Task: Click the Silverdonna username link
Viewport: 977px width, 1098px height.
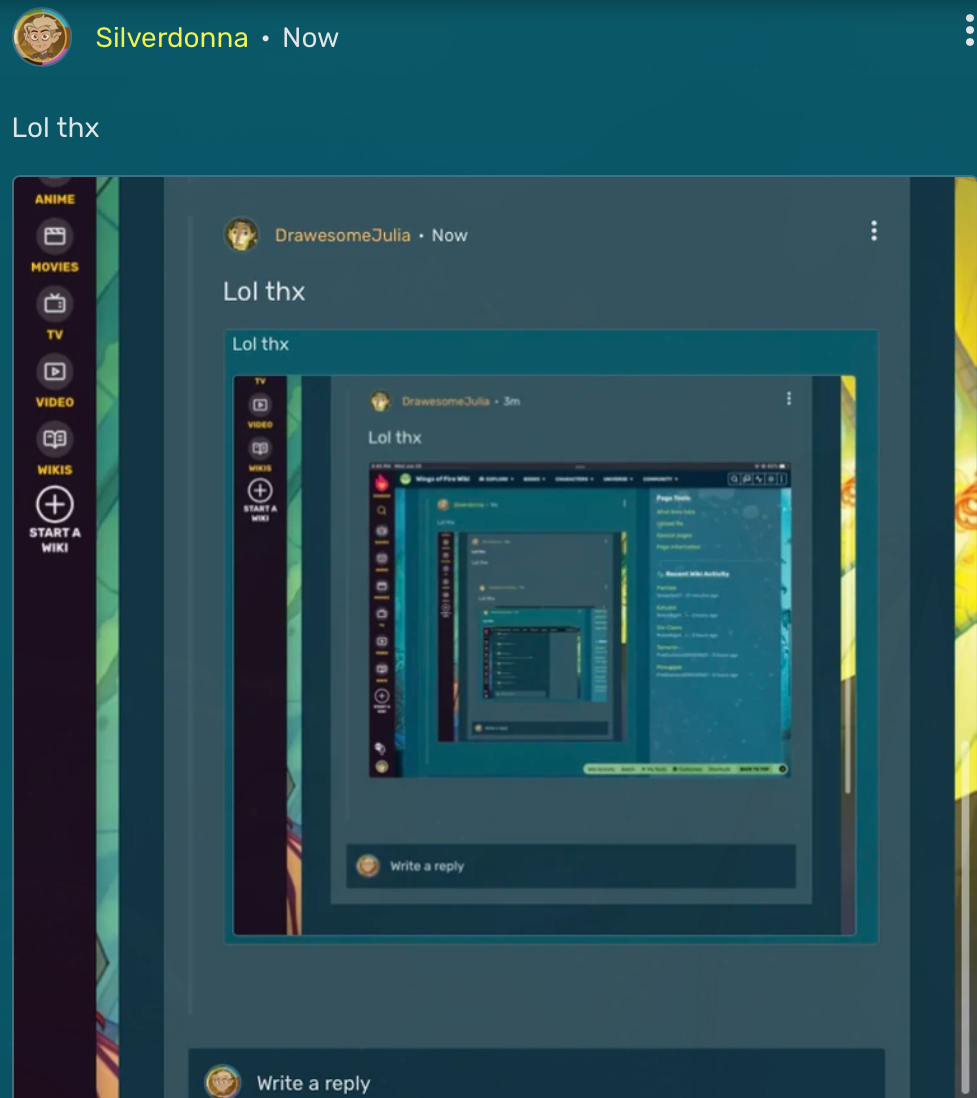Action: [171, 38]
